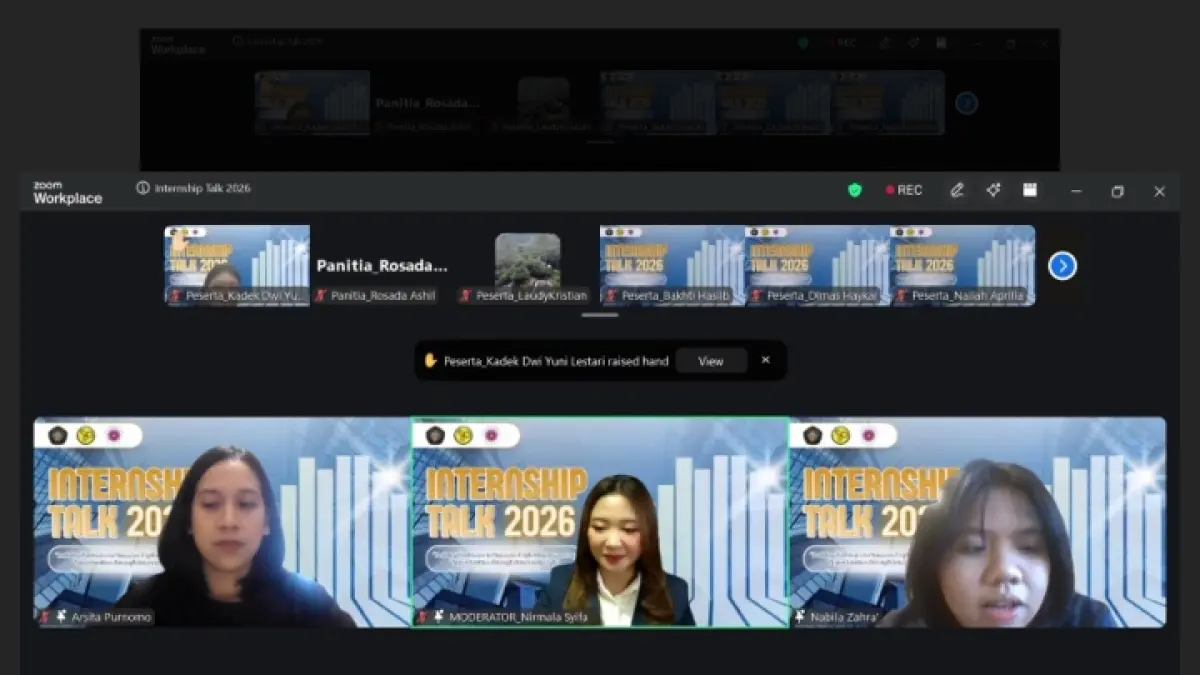Select Nabila Zahra's main video tile
Viewport: 1200px width, 675px height.
[x=978, y=522]
